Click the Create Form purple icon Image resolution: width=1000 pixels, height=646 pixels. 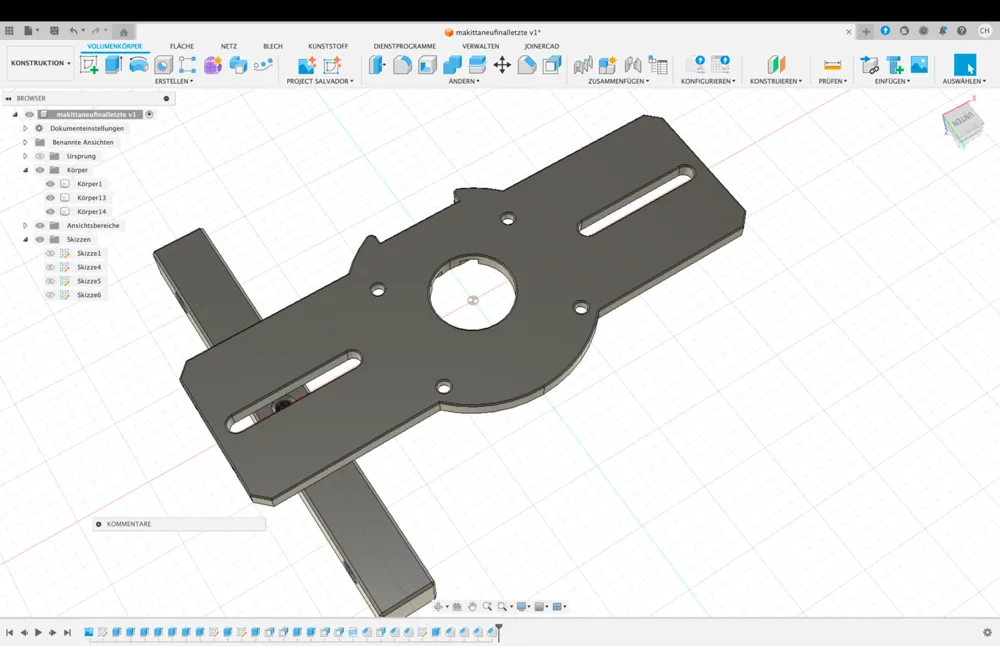[x=213, y=64]
